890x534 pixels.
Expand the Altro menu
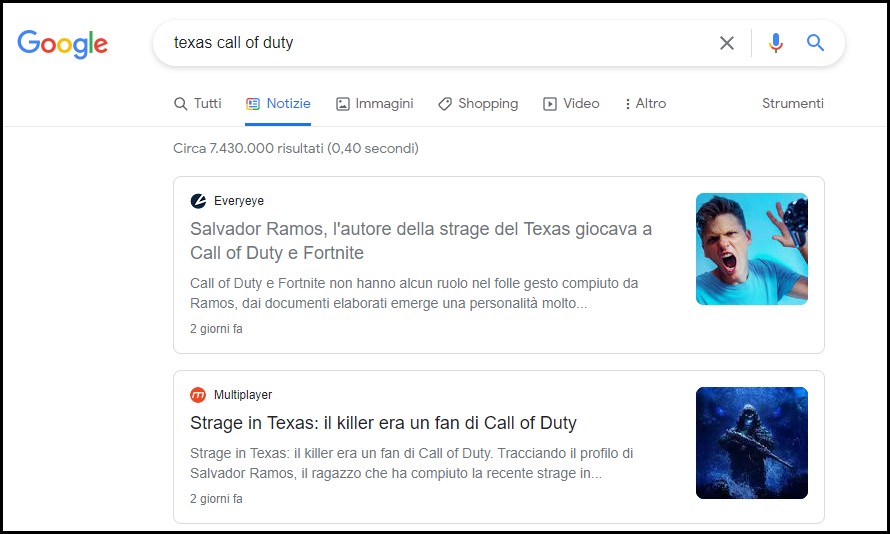click(645, 104)
